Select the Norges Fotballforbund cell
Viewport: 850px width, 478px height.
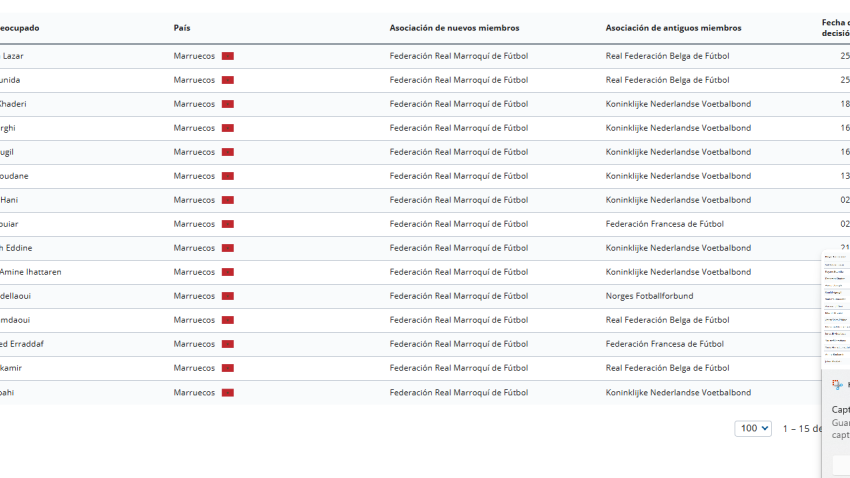tap(649, 296)
